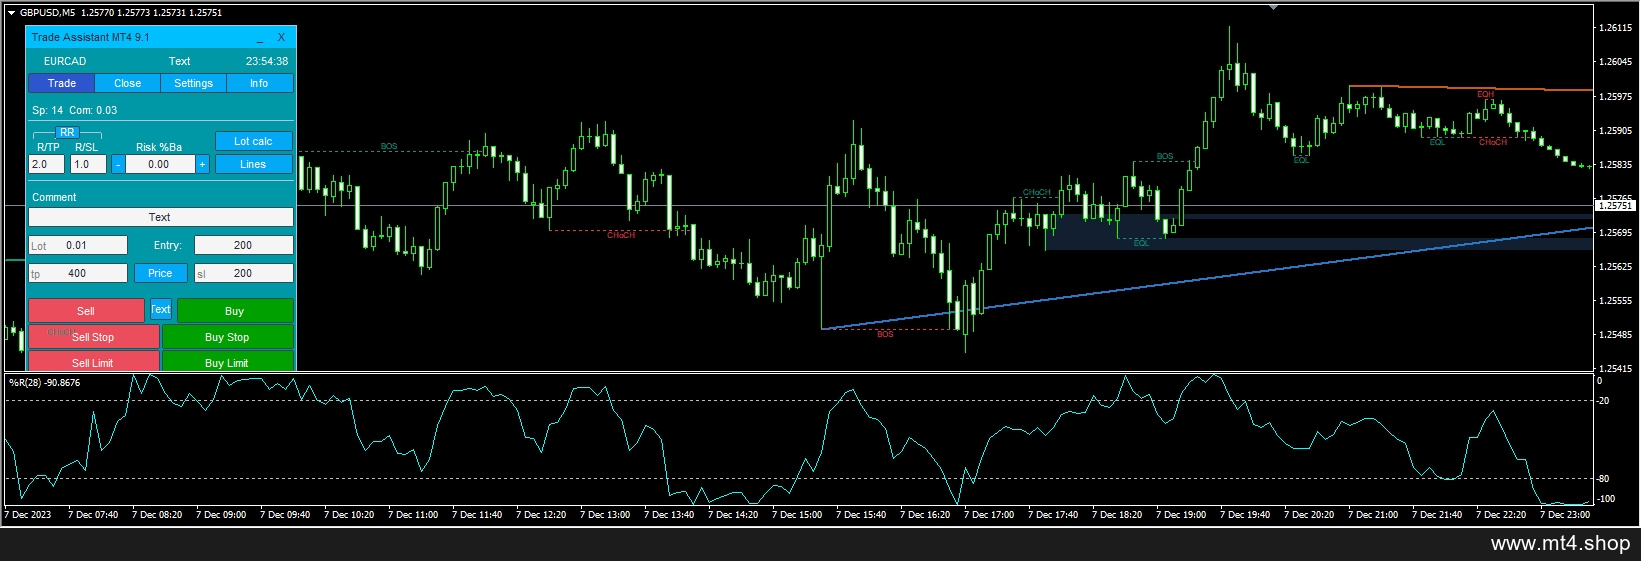Place a Sell Limit order
The image size is (1641, 561).
[93, 362]
